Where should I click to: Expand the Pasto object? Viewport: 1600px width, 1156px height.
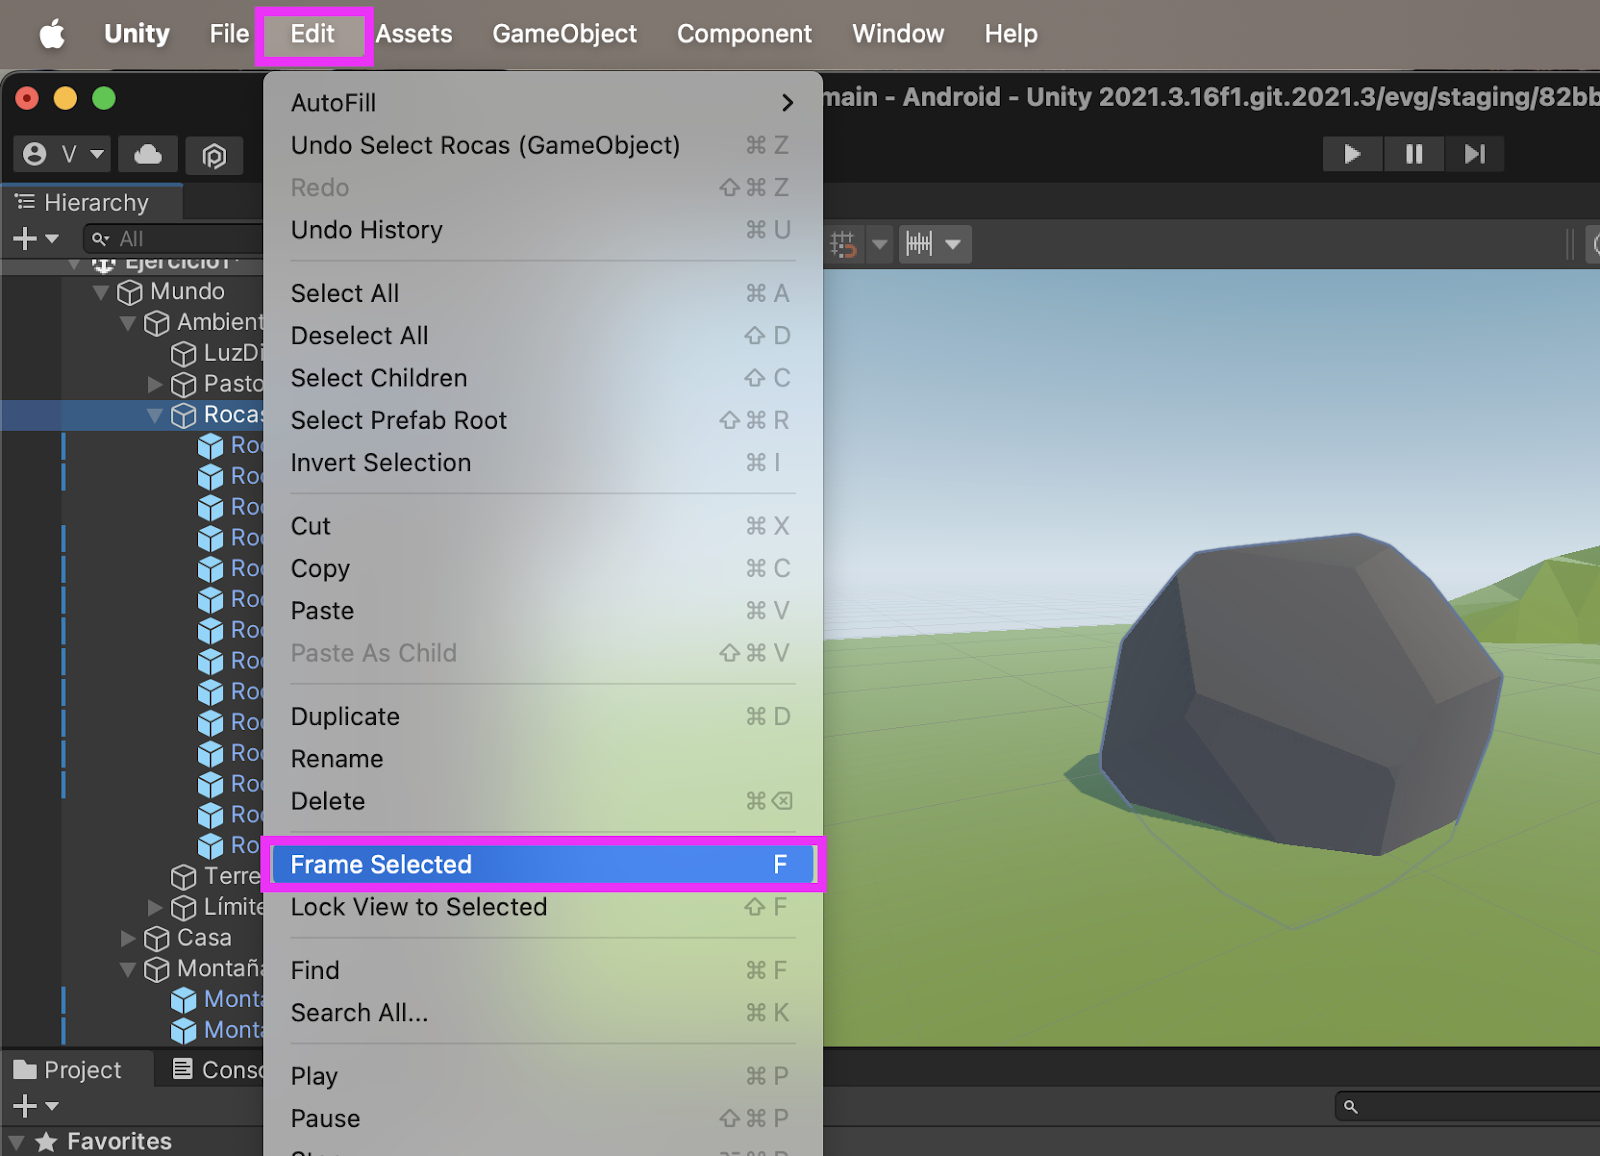tap(155, 384)
